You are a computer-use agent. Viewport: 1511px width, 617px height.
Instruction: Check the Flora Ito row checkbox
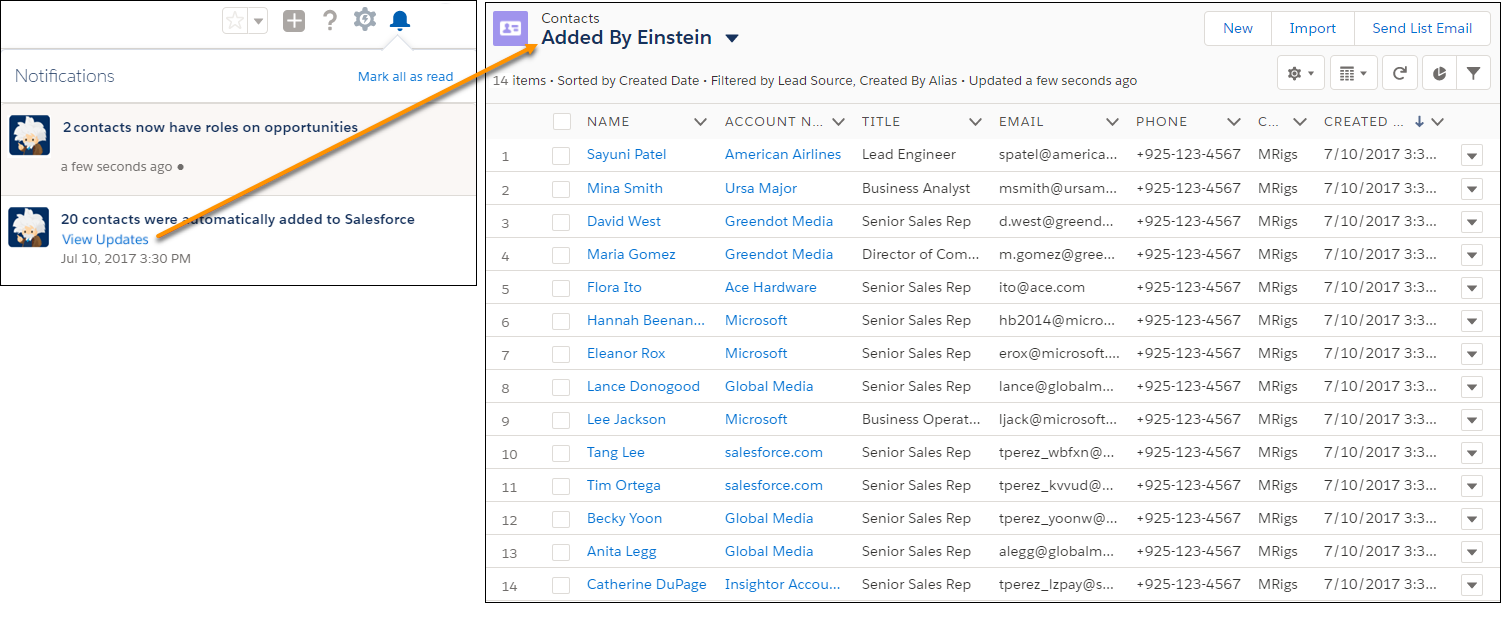[x=562, y=287]
